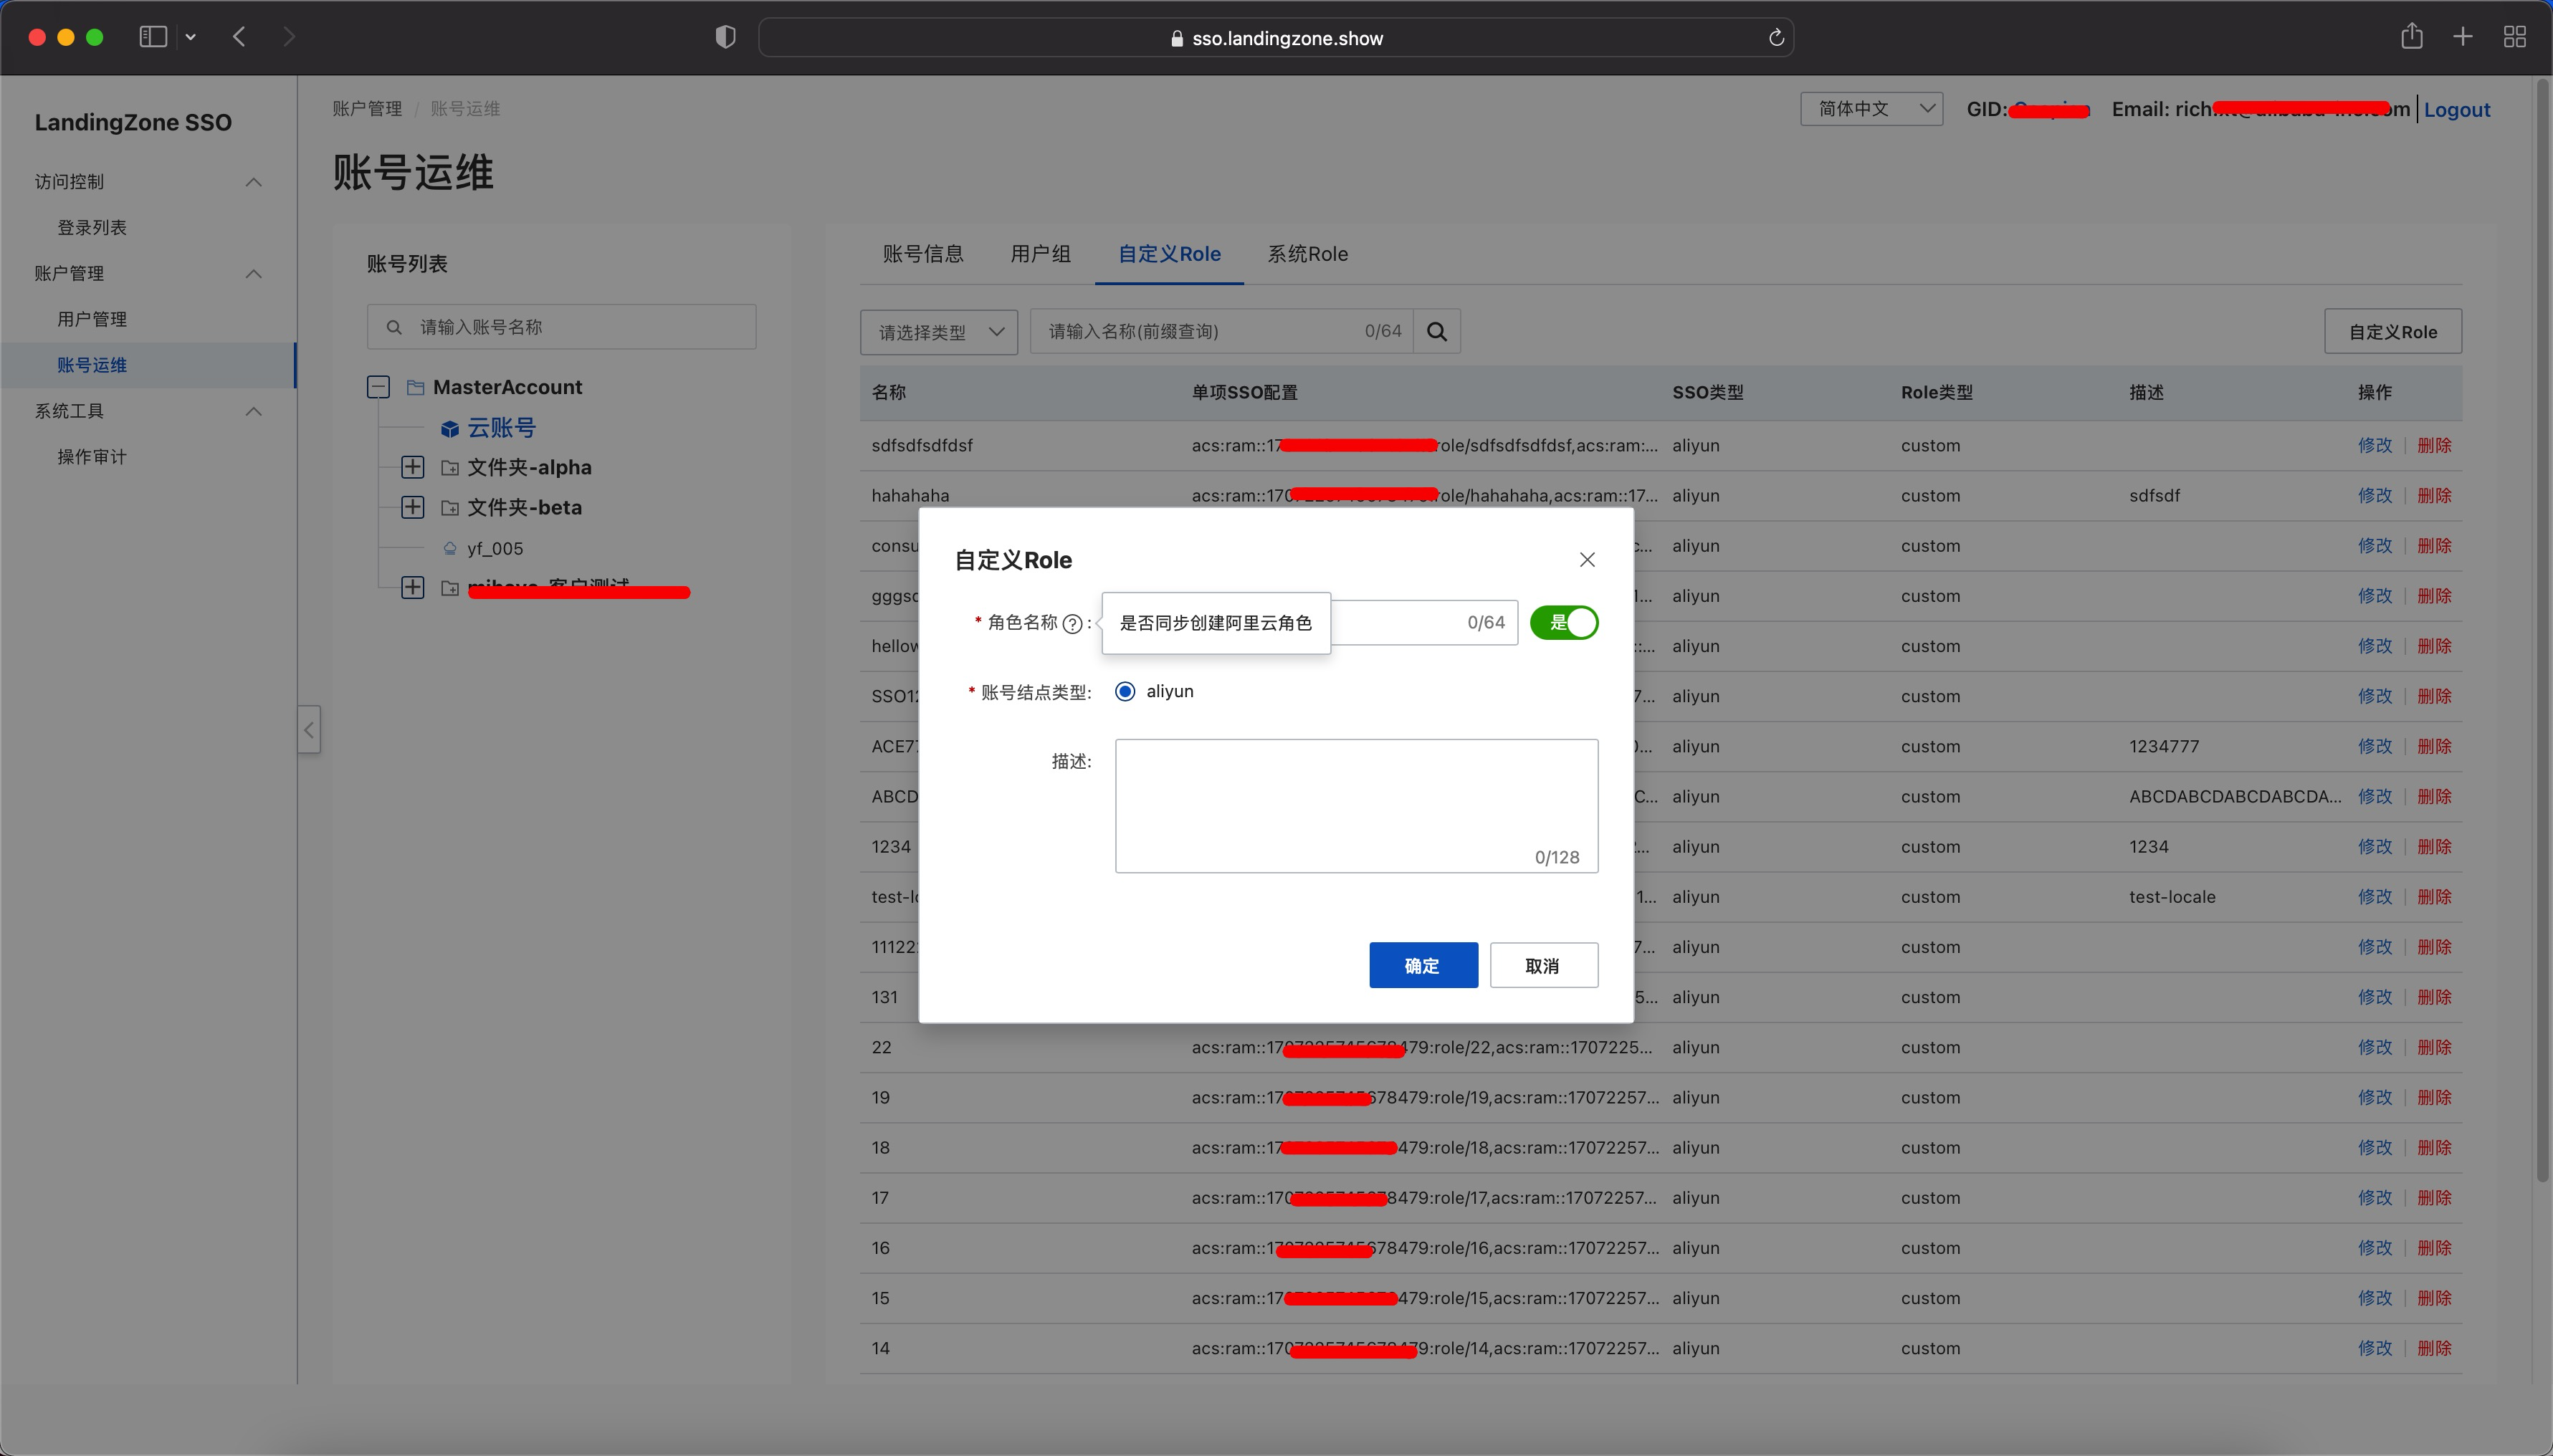This screenshot has width=2553, height=1456.
Task: Close the 自定义Role dialog with the X icon
Action: [x=1586, y=560]
